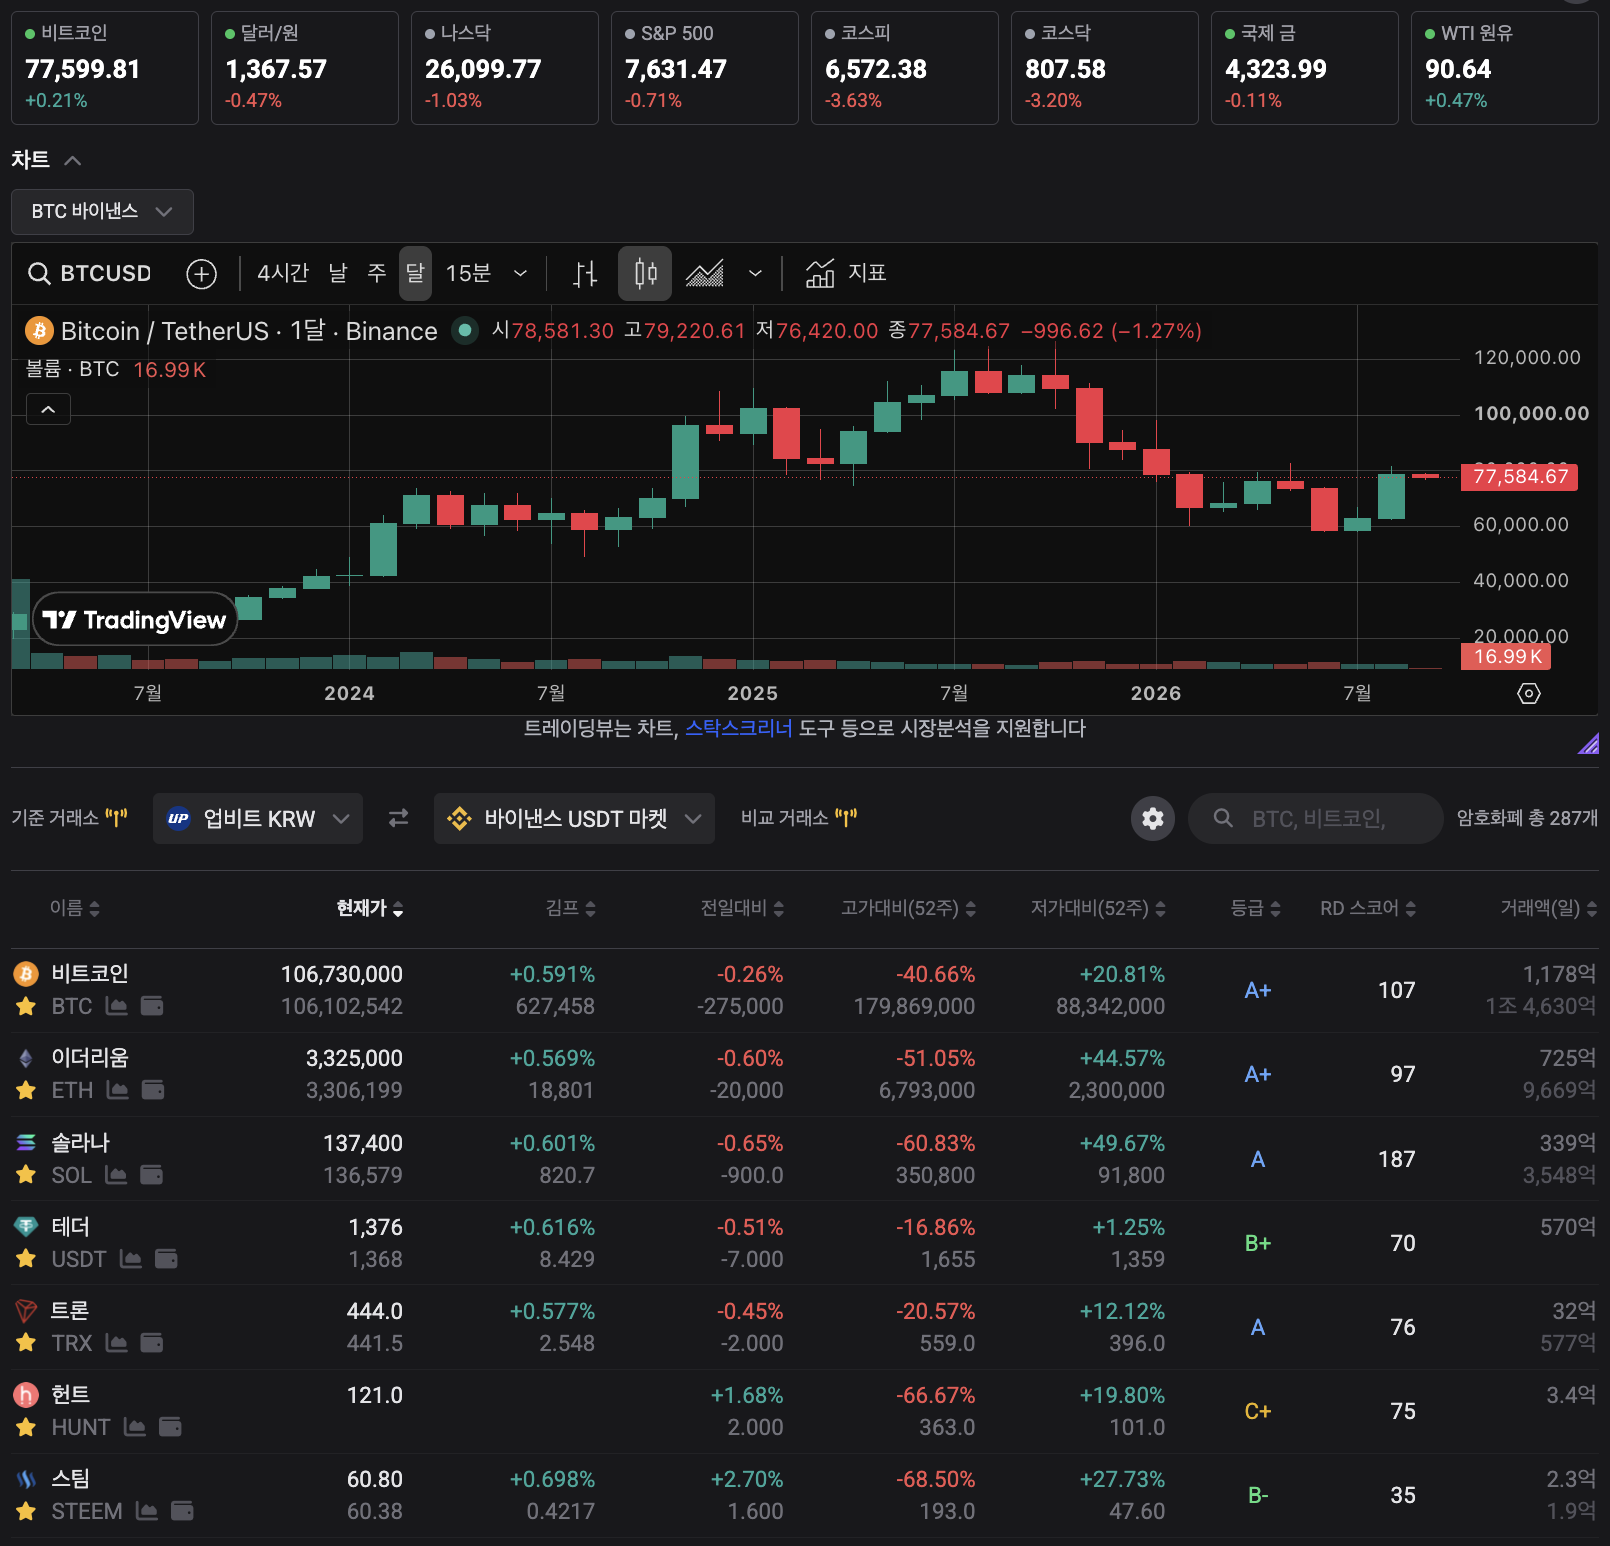Open table settings gear icon
The width and height of the screenshot is (1610, 1546).
(1153, 819)
